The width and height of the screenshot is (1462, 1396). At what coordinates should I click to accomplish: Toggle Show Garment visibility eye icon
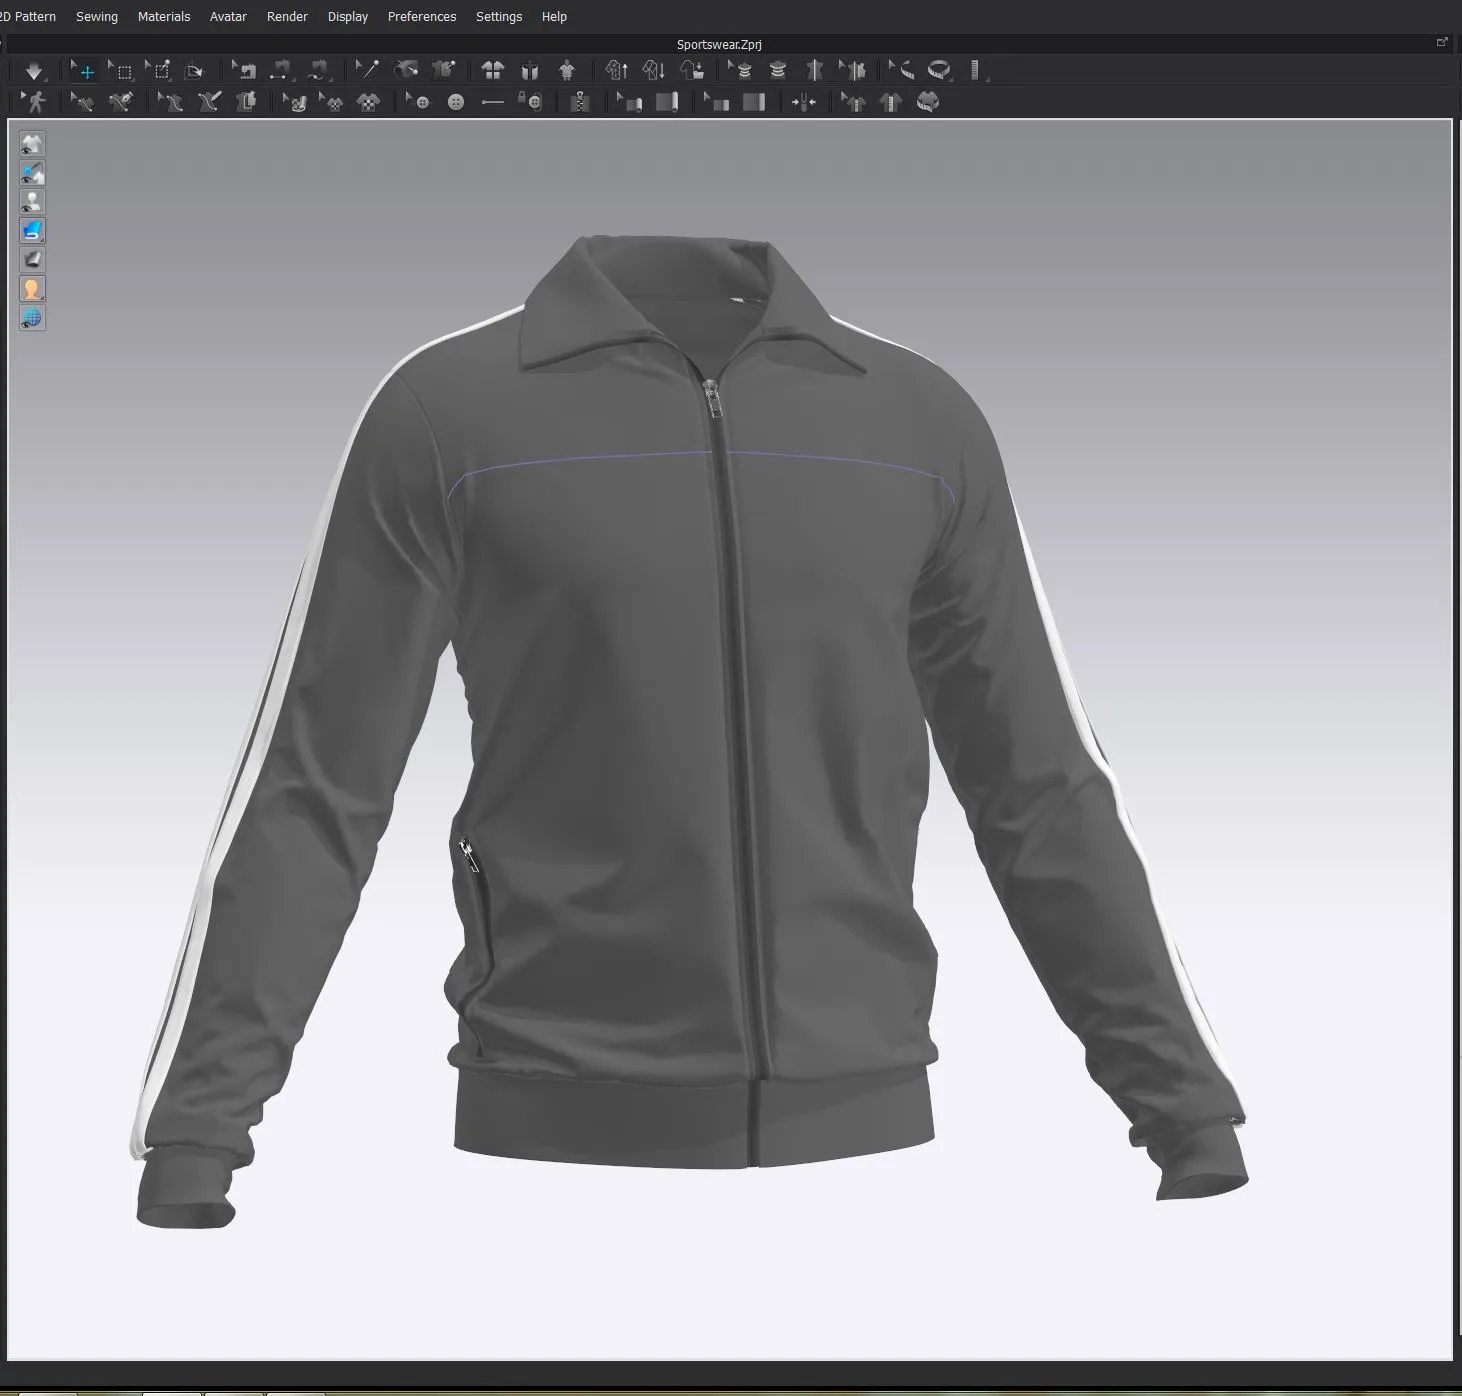[32, 144]
